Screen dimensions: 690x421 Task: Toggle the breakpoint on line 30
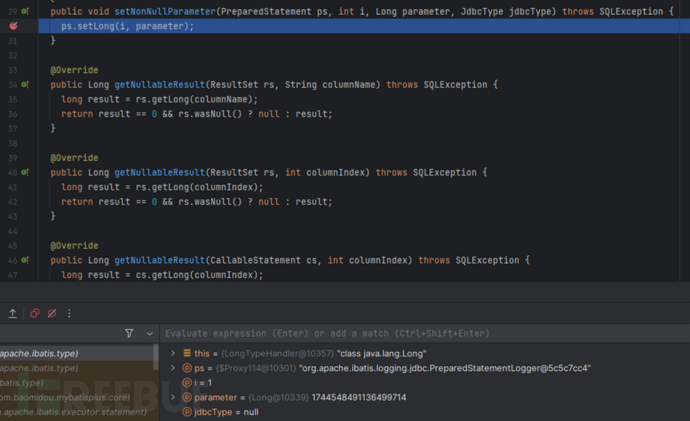[x=13, y=25]
